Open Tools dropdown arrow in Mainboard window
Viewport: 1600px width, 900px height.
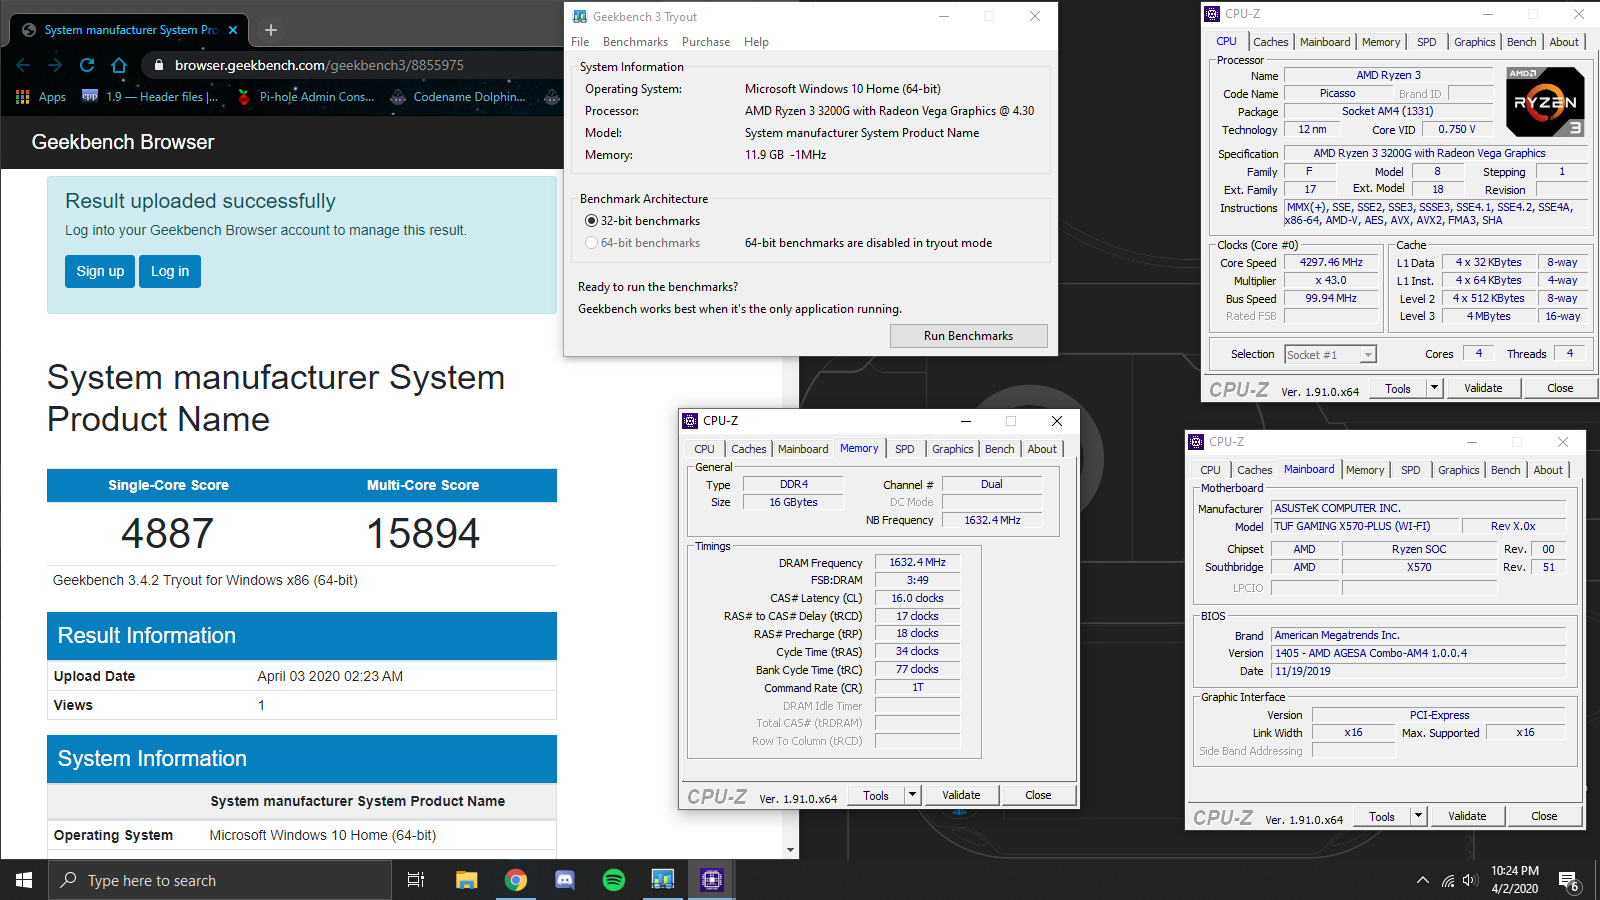pyautogui.click(x=1418, y=816)
